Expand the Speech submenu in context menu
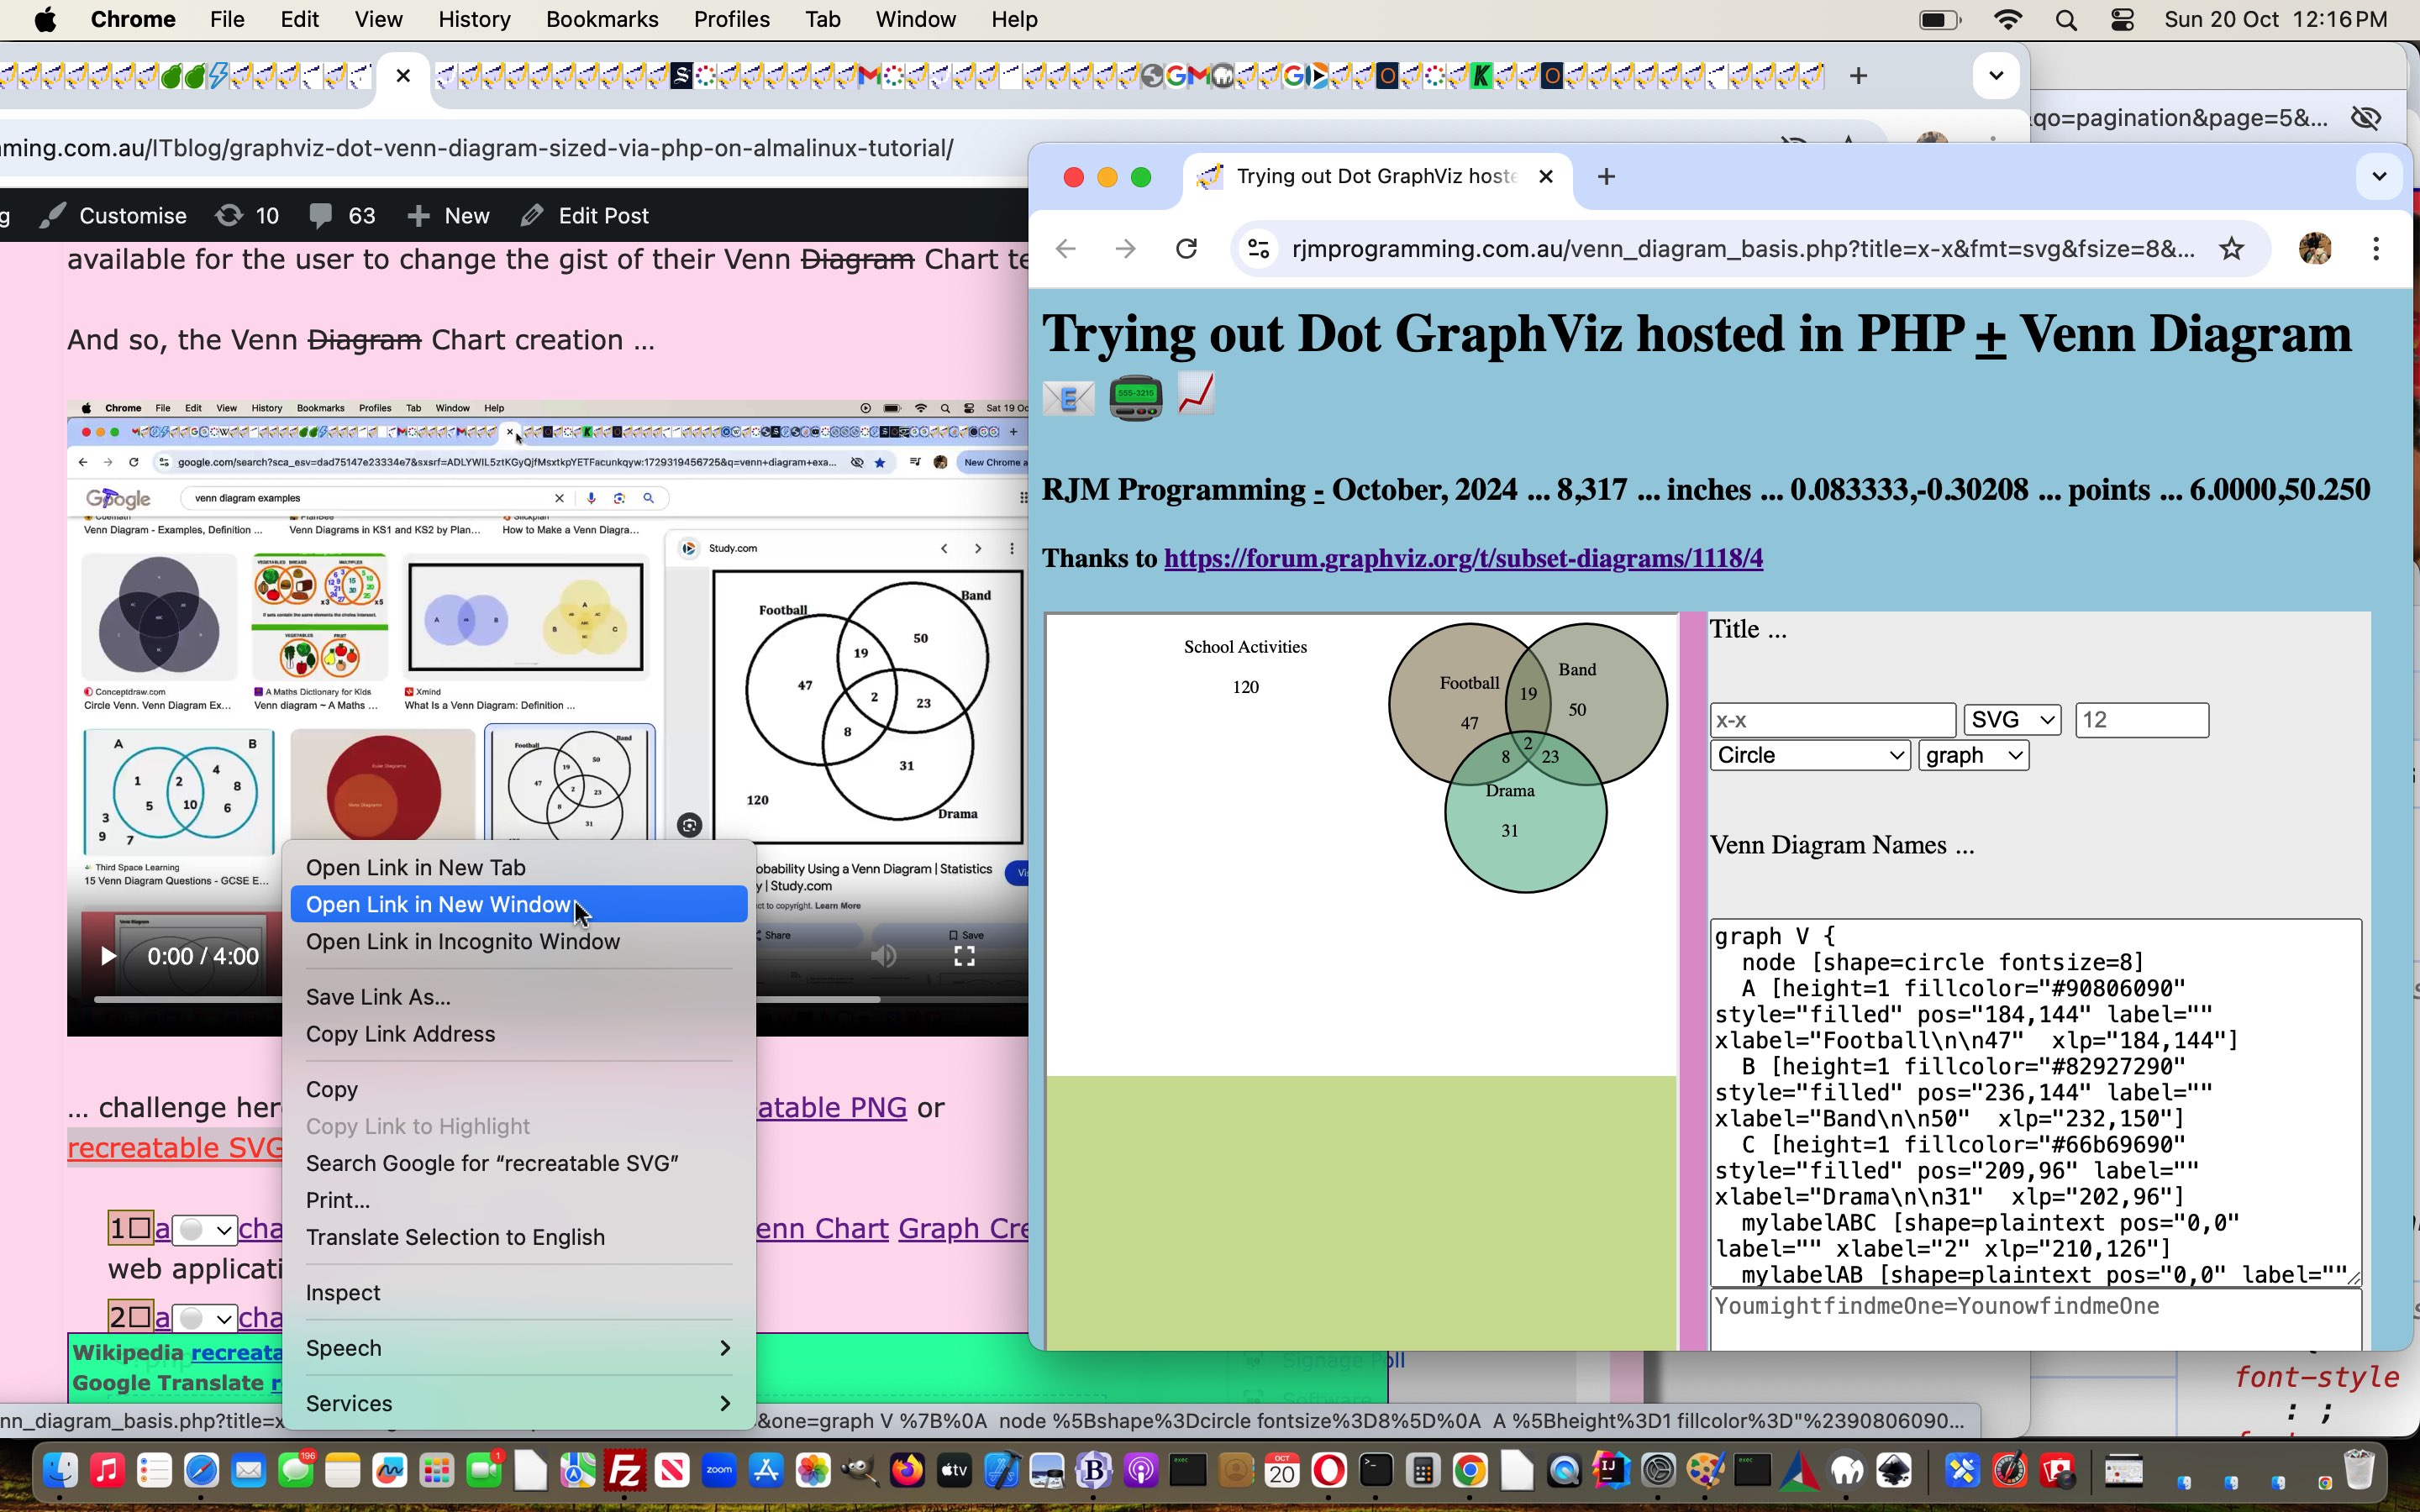This screenshot has width=2420, height=1512. click(518, 1348)
